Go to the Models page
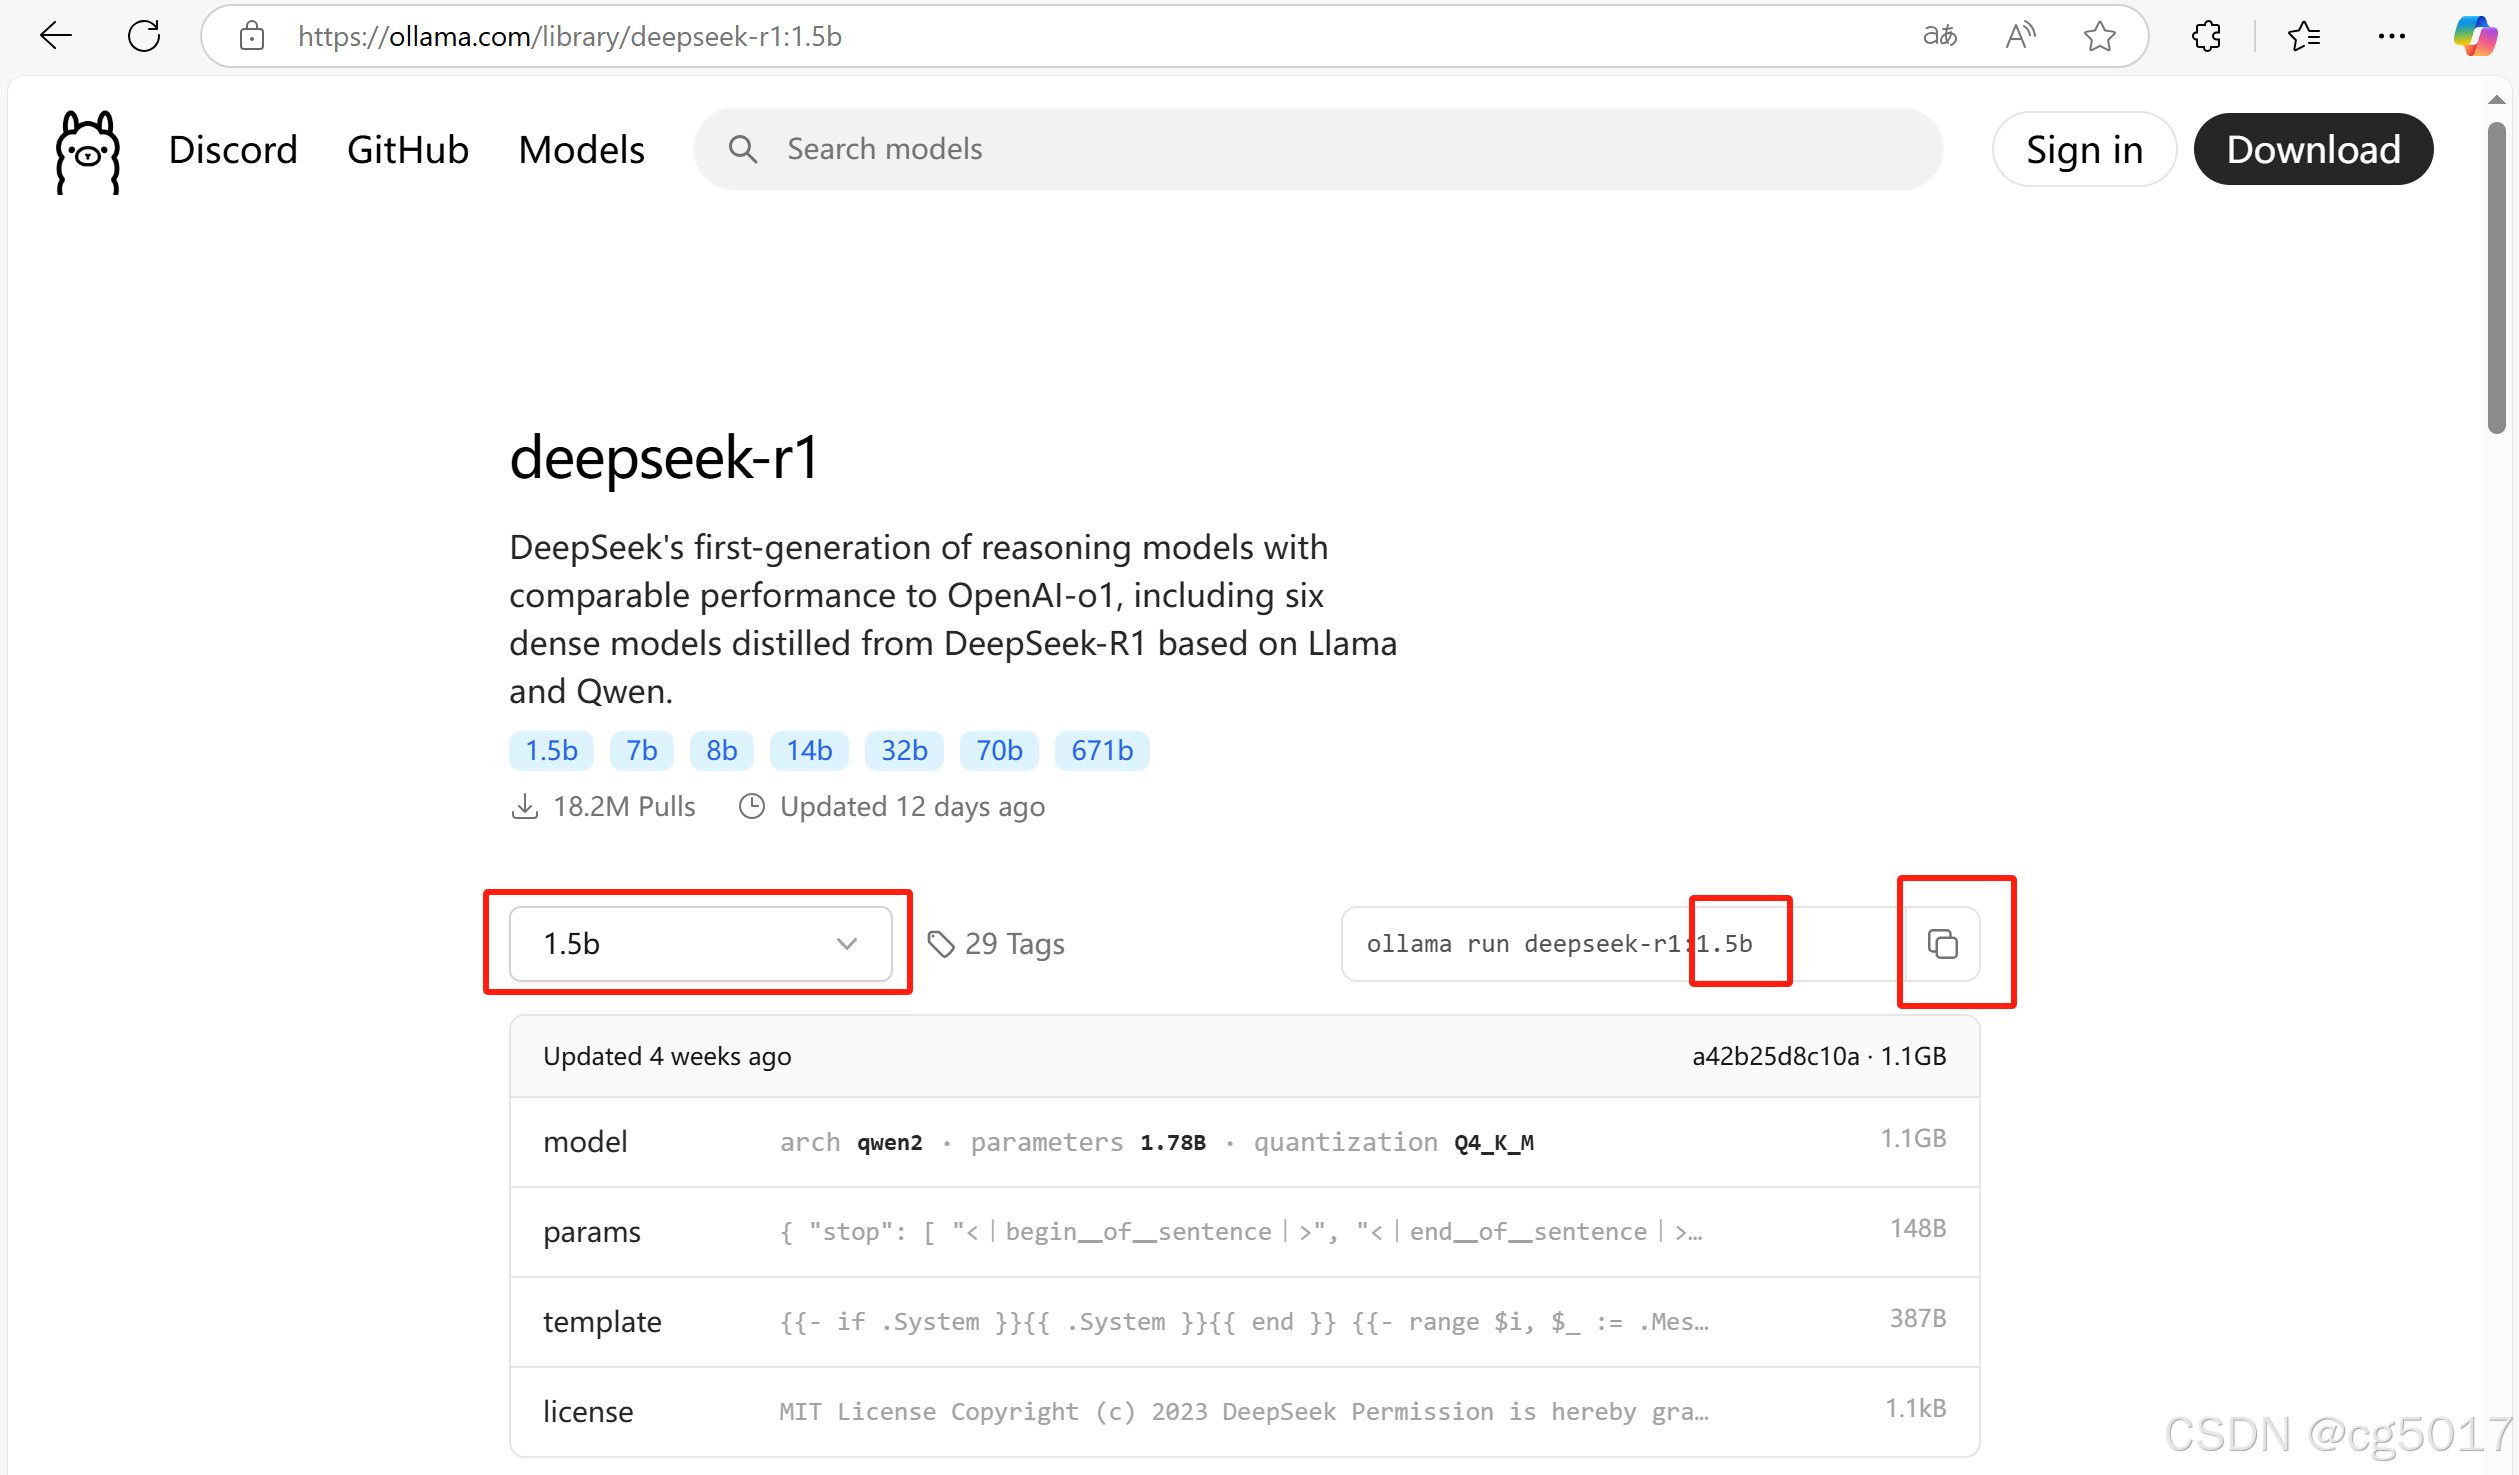The image size is (2519, 1475). click(581, 150)
